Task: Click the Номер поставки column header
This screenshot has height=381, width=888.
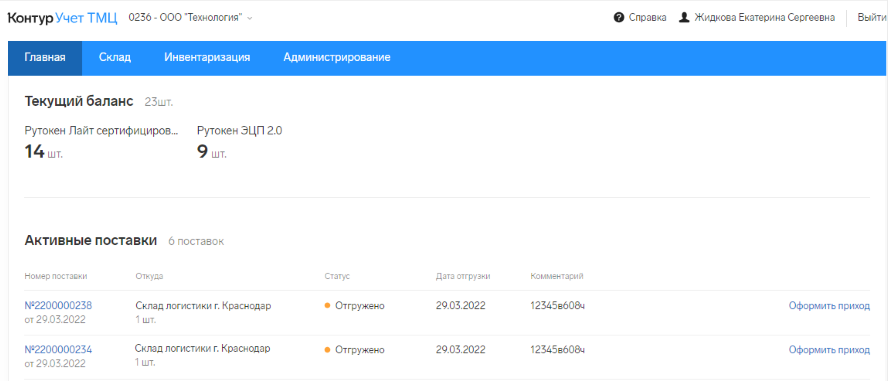Action: pyautogui.click(x=56, y=276)
